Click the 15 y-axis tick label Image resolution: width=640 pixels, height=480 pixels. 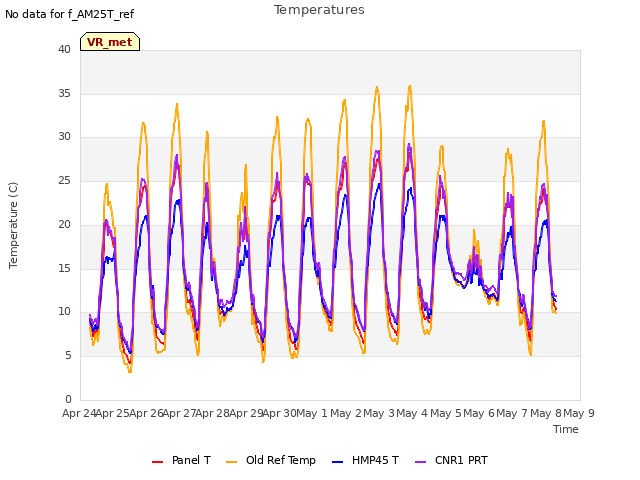[x=64, y=268]
